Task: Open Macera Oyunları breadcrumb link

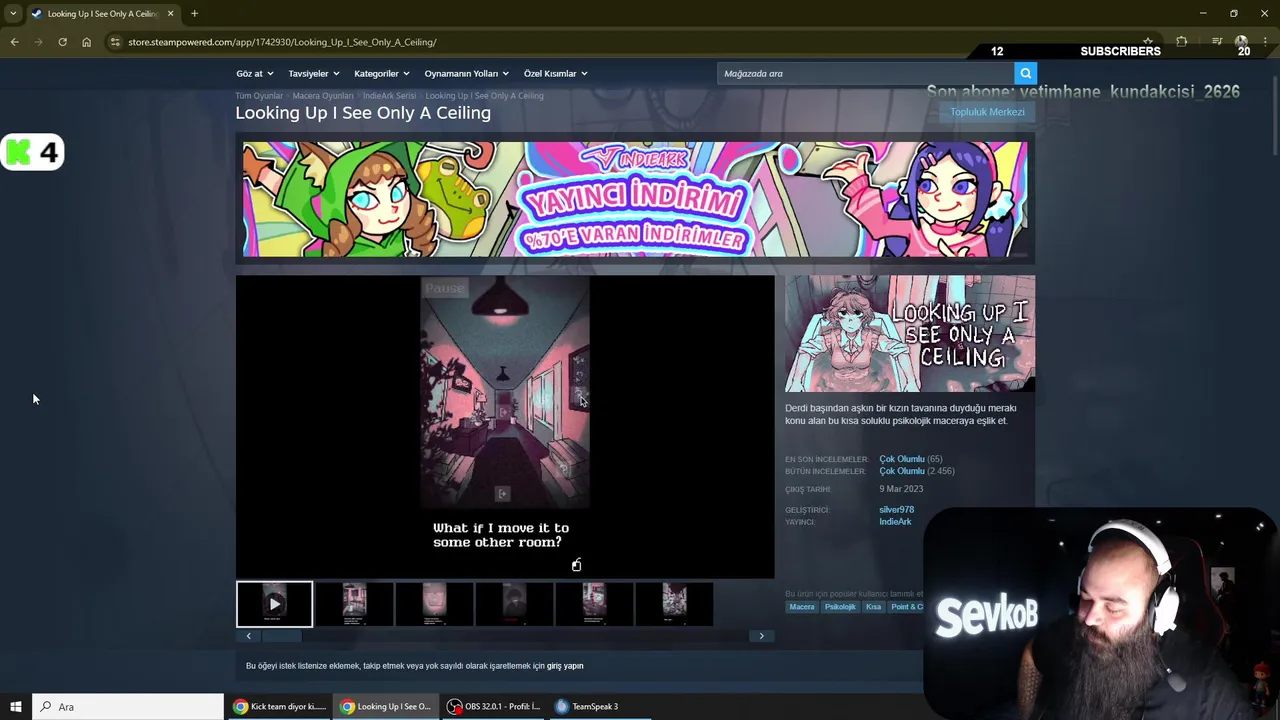Action: (x=323, y=96)
